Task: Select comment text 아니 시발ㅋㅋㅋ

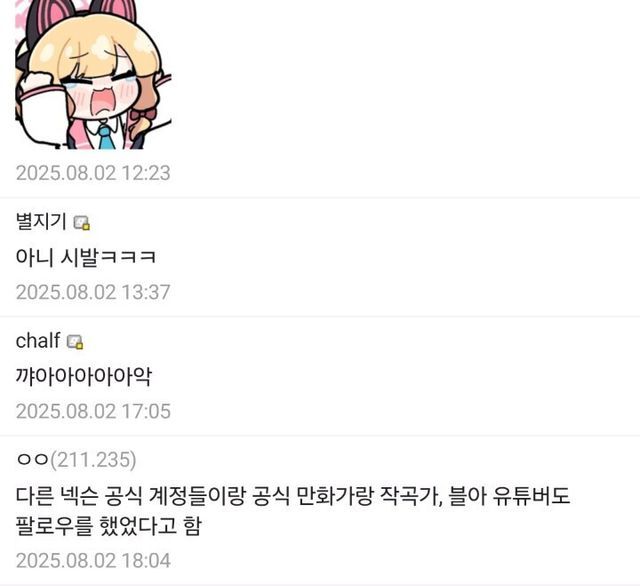Action: tap(86, 257)
